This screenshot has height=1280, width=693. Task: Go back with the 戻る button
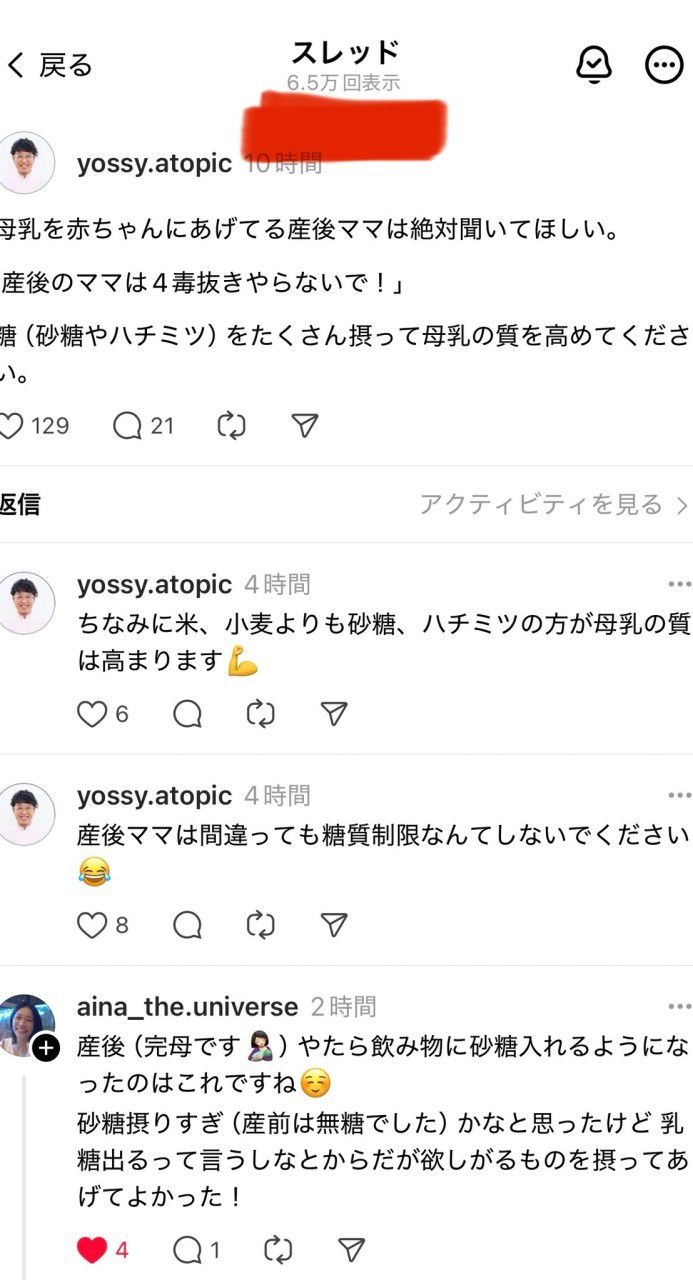50,66
